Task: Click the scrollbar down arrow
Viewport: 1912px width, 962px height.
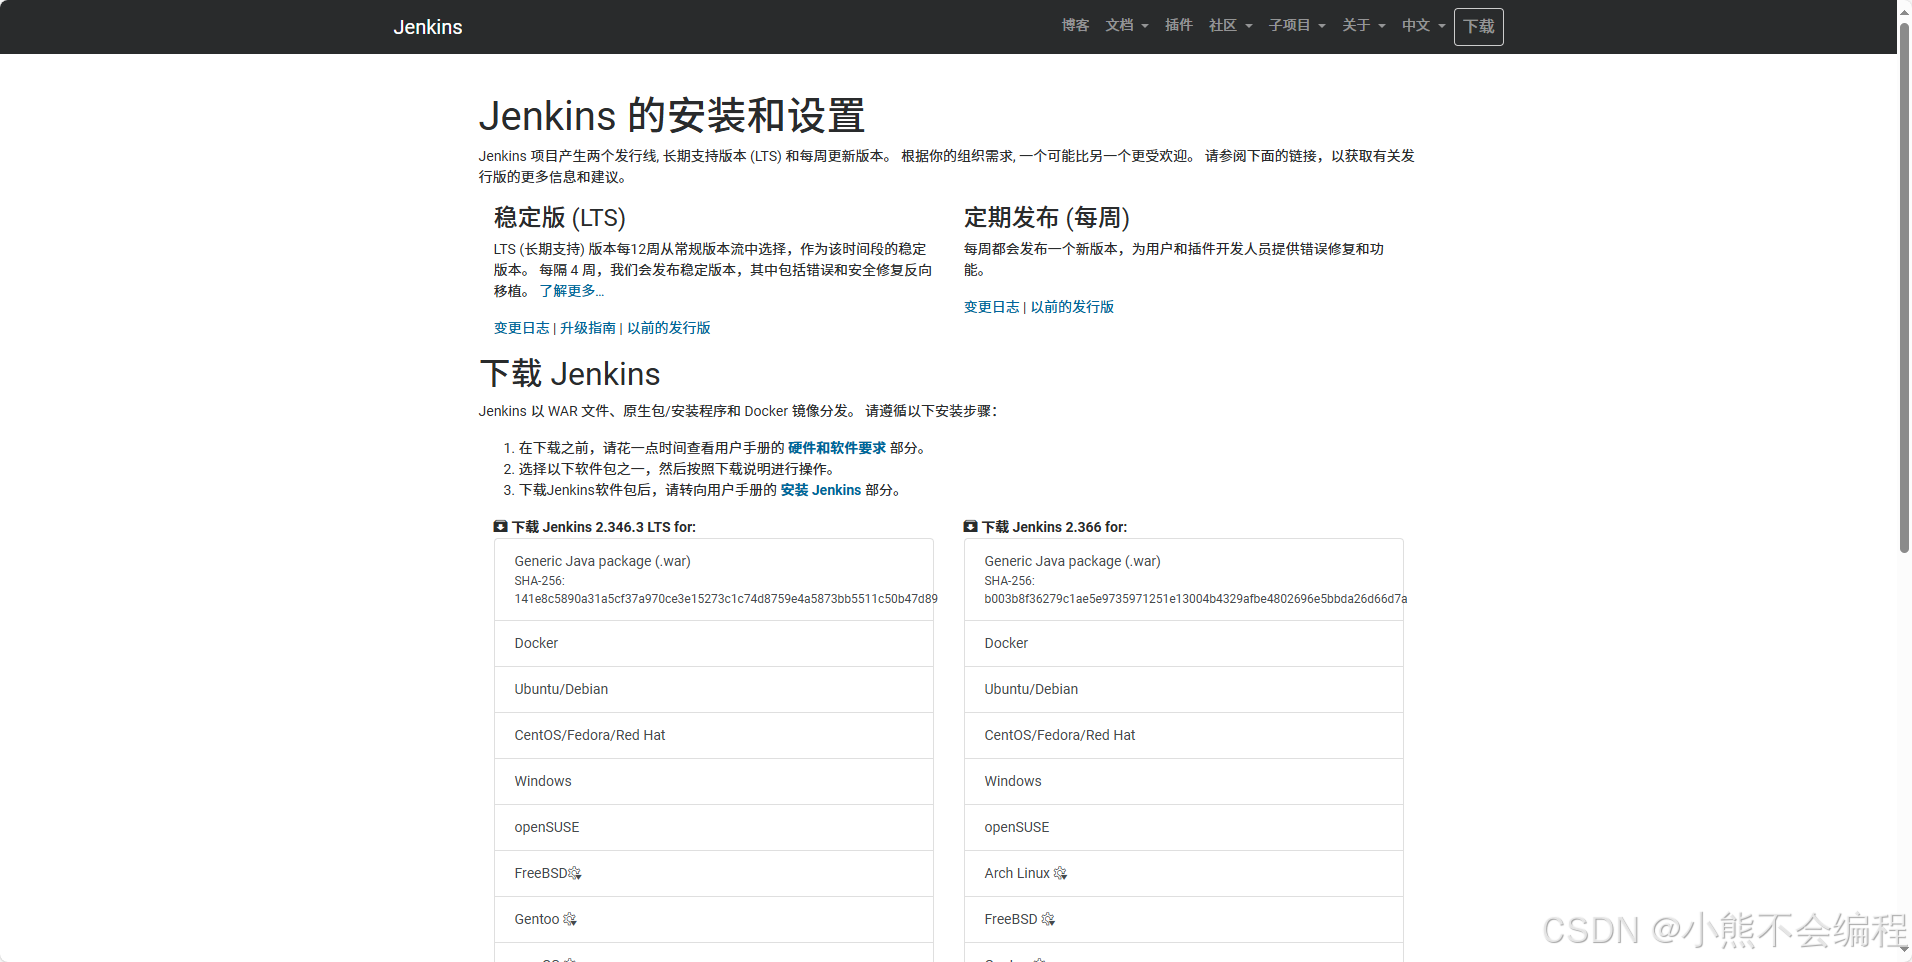Action: click(x=1904, y=949)
